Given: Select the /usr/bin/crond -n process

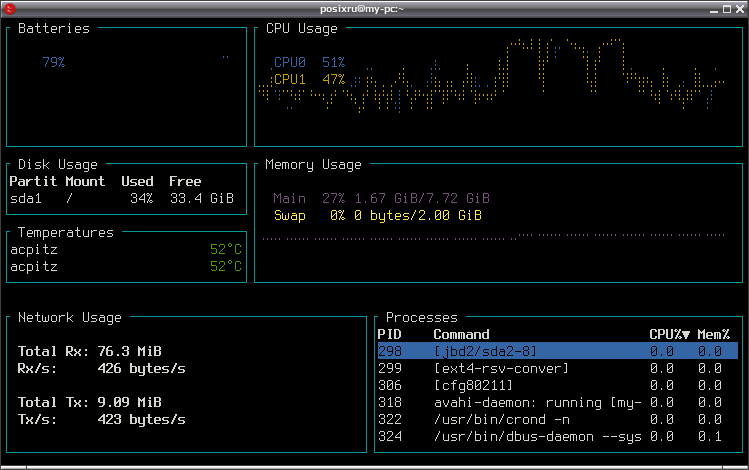Looking at the screenshot, I should click(x=557, y=419).
